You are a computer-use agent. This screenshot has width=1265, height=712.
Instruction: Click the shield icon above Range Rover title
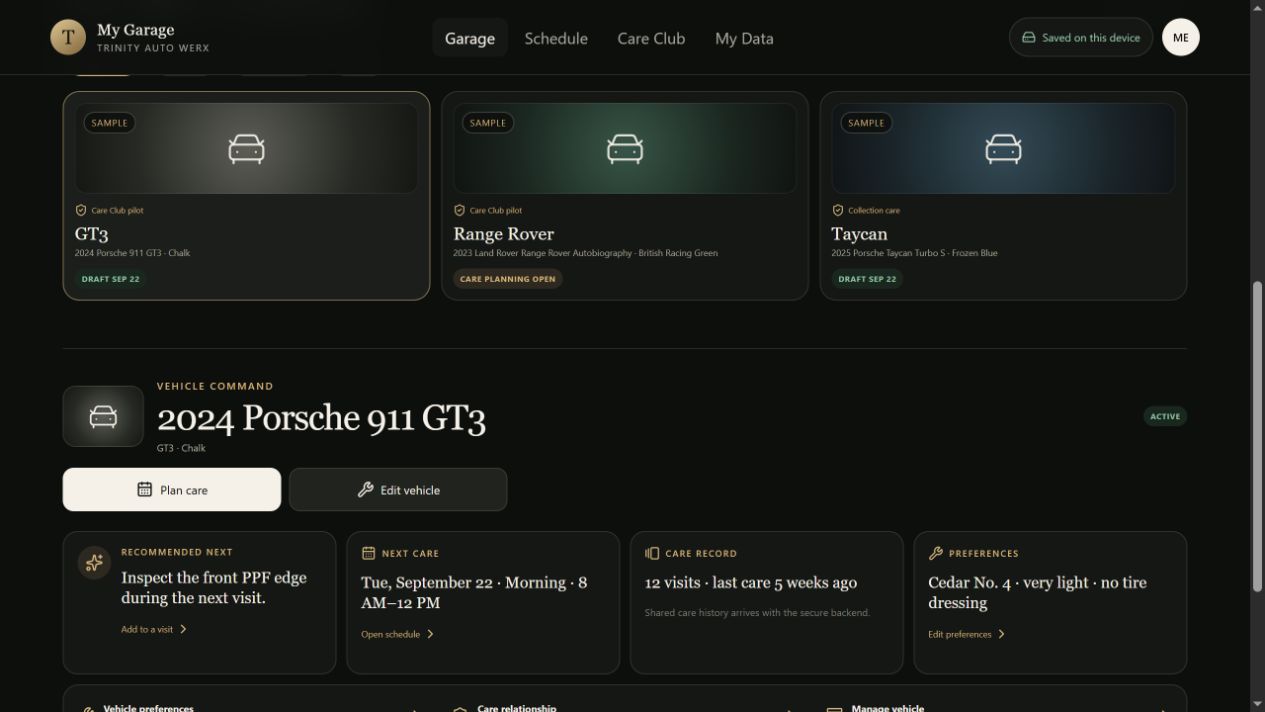point(459,210)
